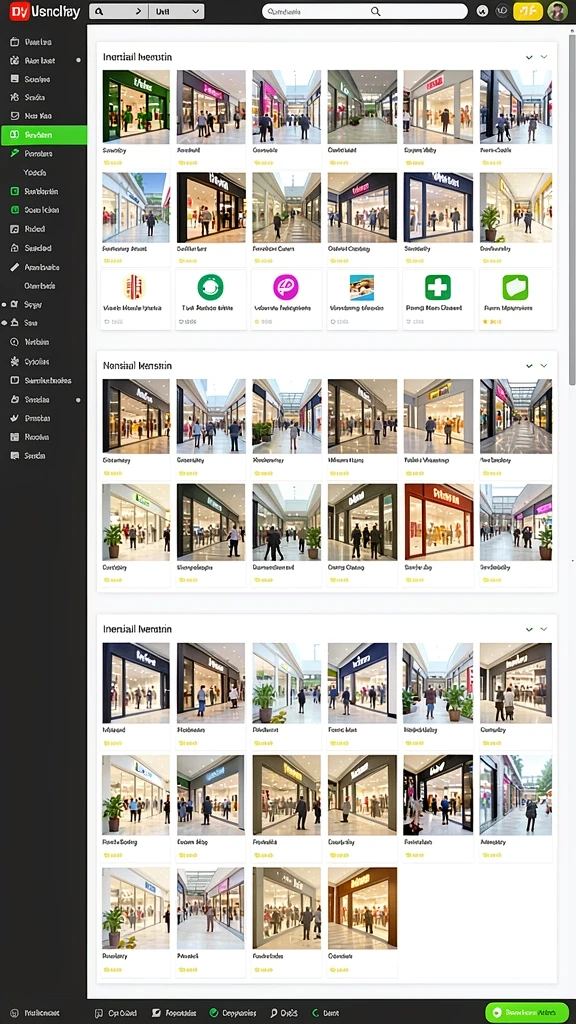Image resolution: width=576 pixels, height=1024 pixels.
Task: Click the yellow button beside the avatar
Action: (x=528, y=11)
